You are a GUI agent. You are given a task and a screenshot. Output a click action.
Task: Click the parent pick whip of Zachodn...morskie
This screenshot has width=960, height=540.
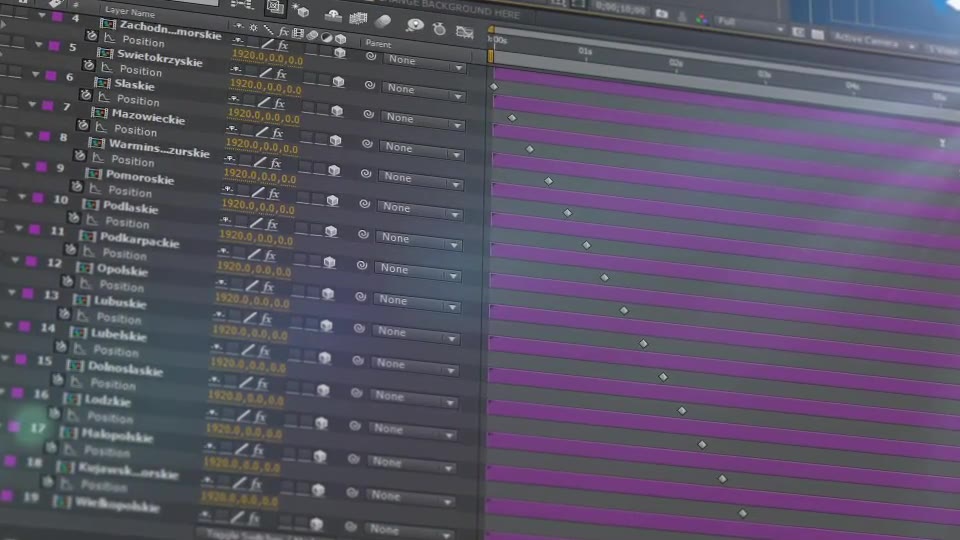370,56
